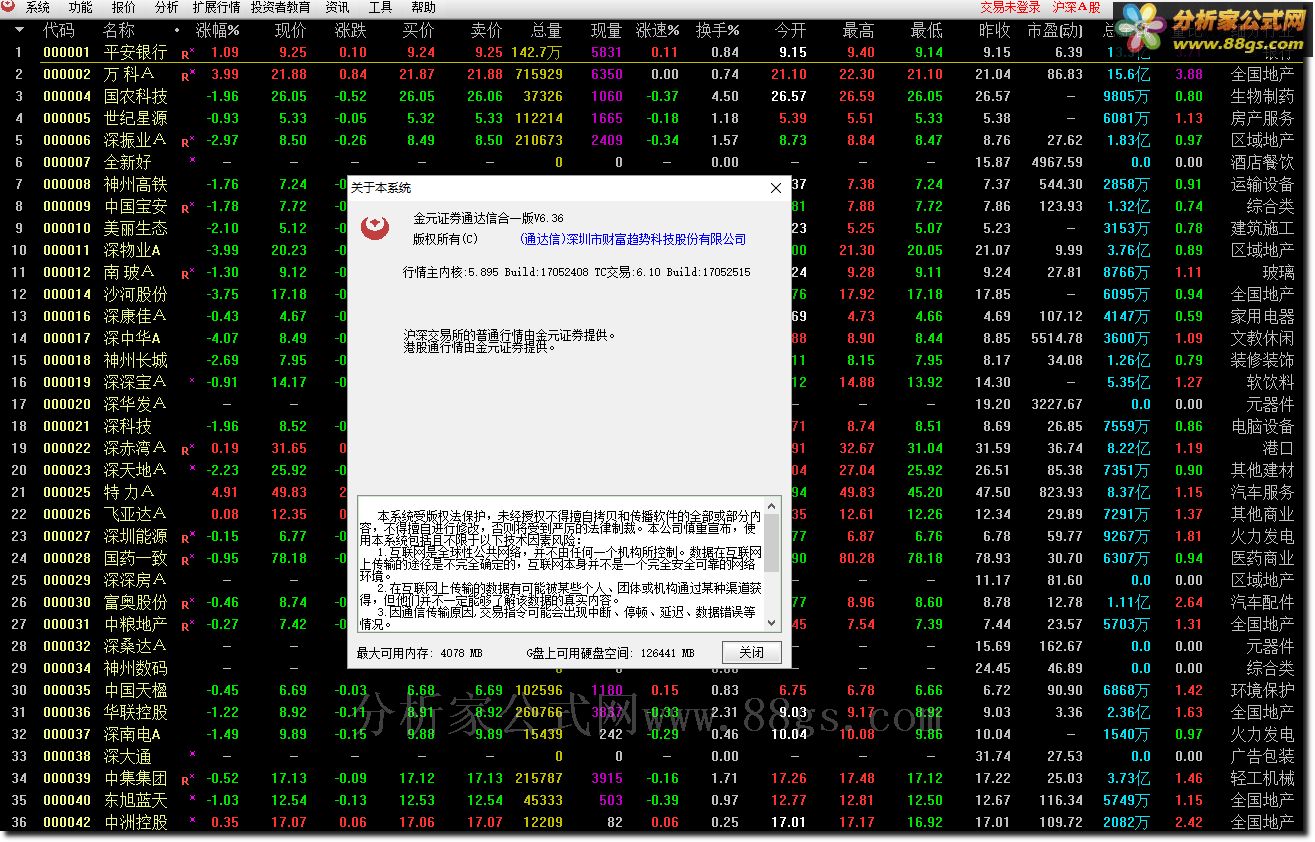Select stock code 000014

tap(66, 294)
